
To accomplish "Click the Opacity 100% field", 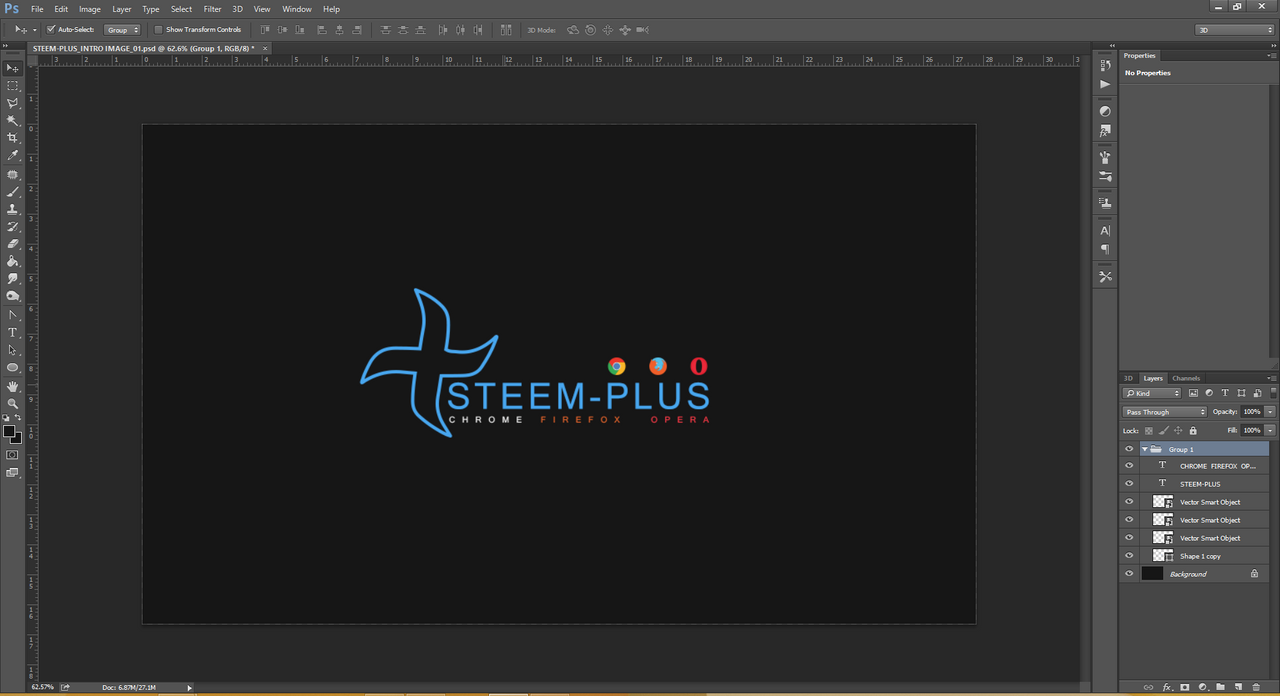I will pos(1252,412).
